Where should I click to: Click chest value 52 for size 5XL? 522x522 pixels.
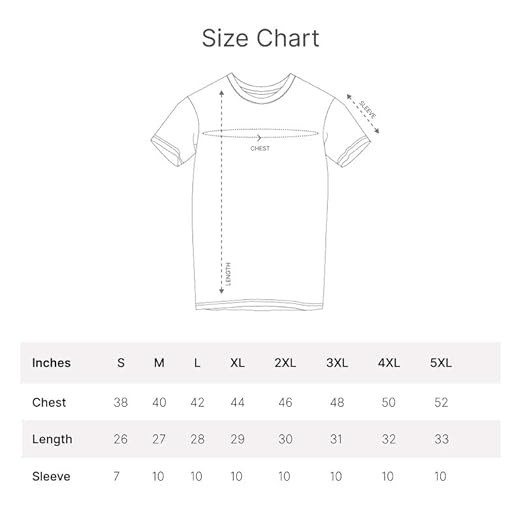click(441, 402)
